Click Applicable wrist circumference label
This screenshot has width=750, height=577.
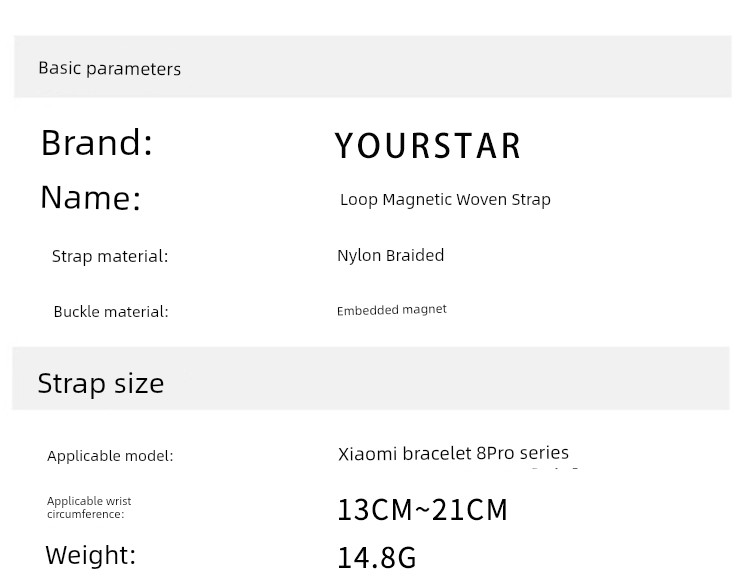(89, 508)
